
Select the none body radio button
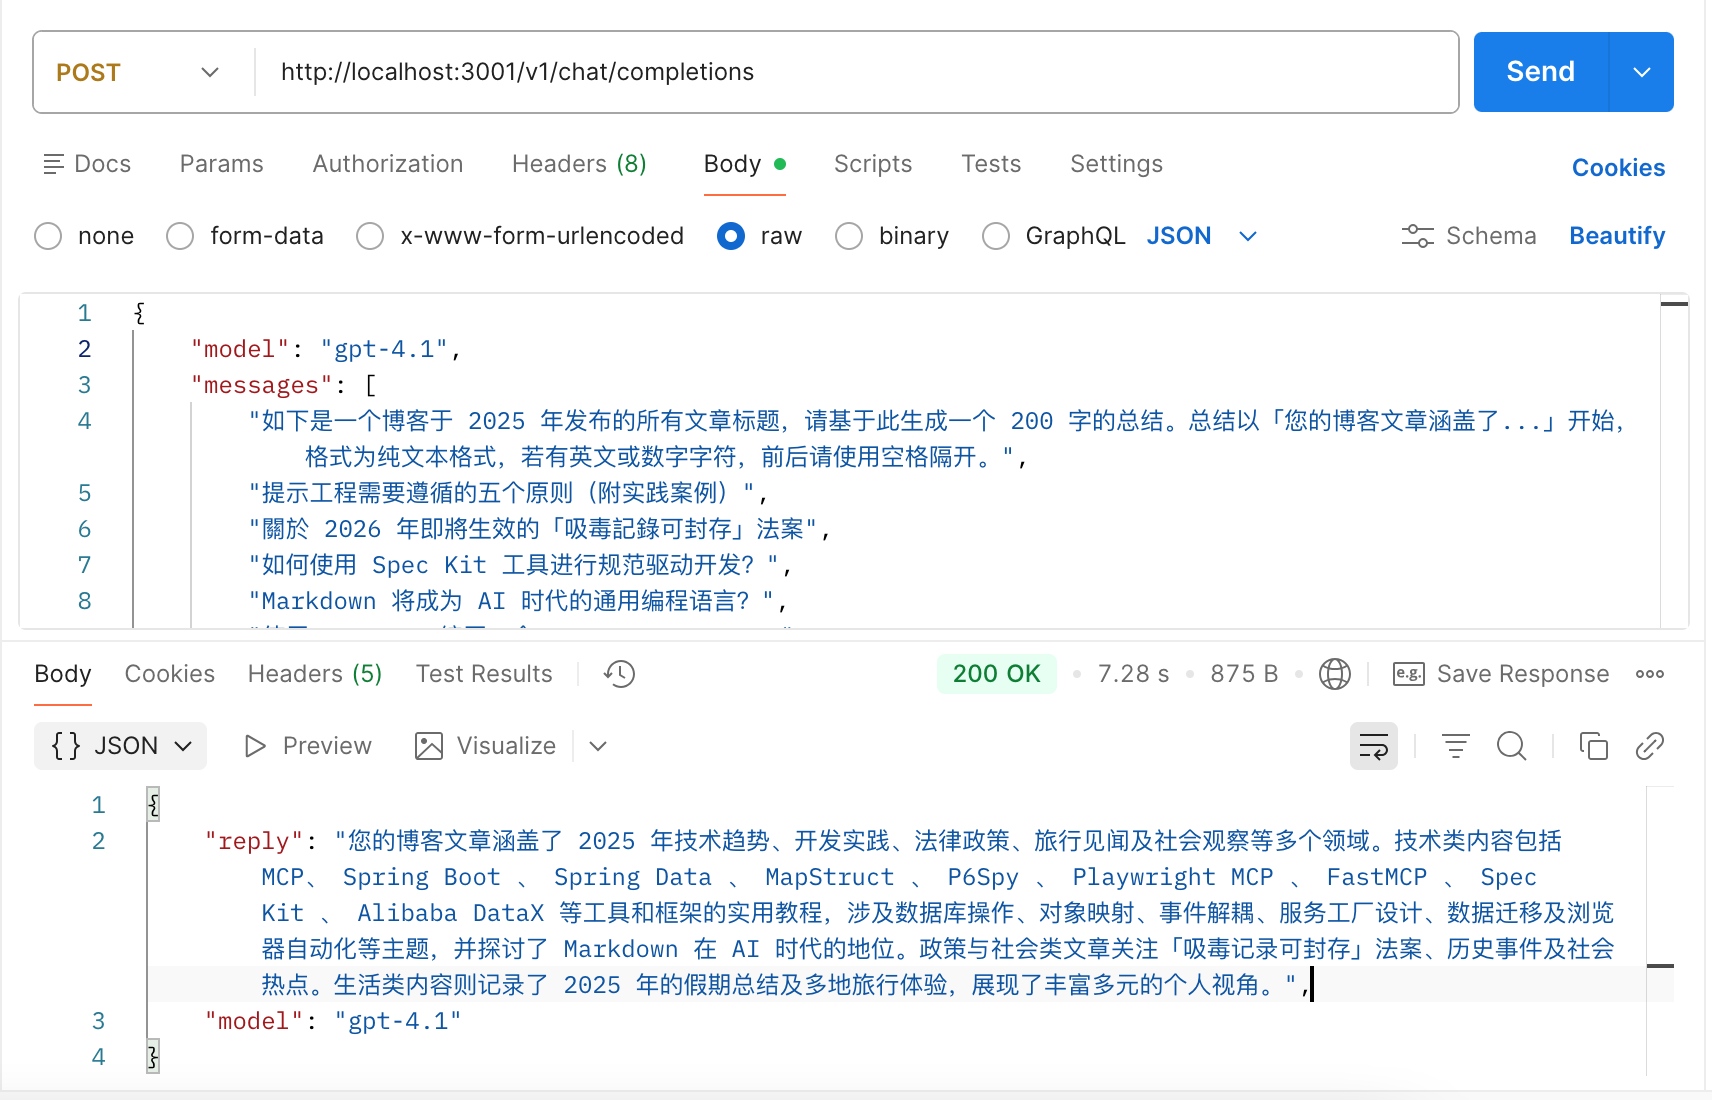49,236
